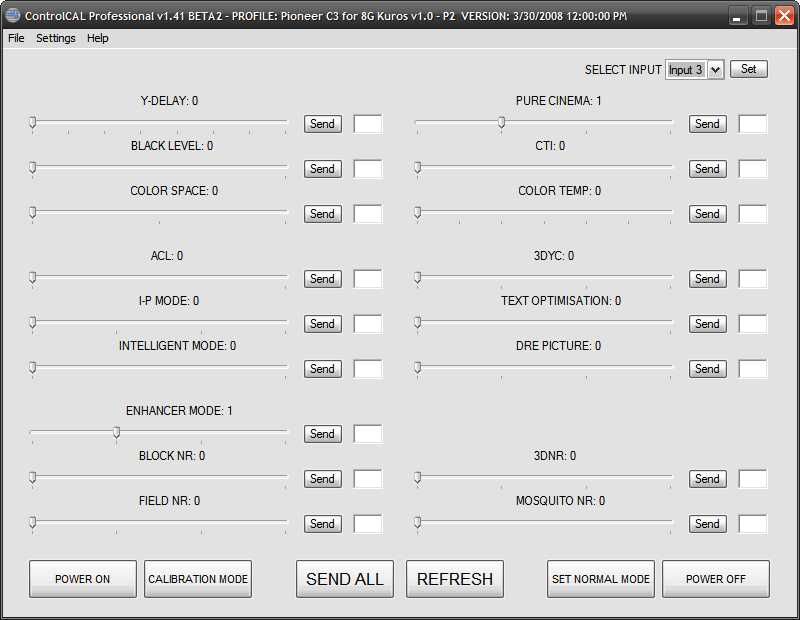Send the TEXT OPTIMISATION value

[x=708, y=324]
